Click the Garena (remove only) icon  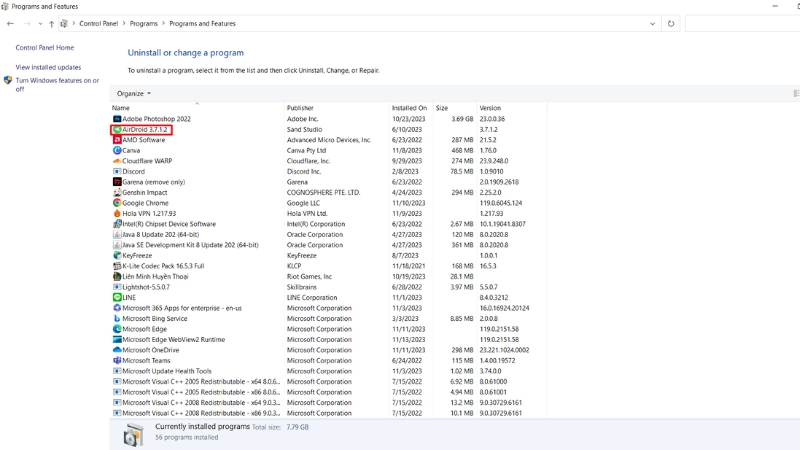point(117,182)
